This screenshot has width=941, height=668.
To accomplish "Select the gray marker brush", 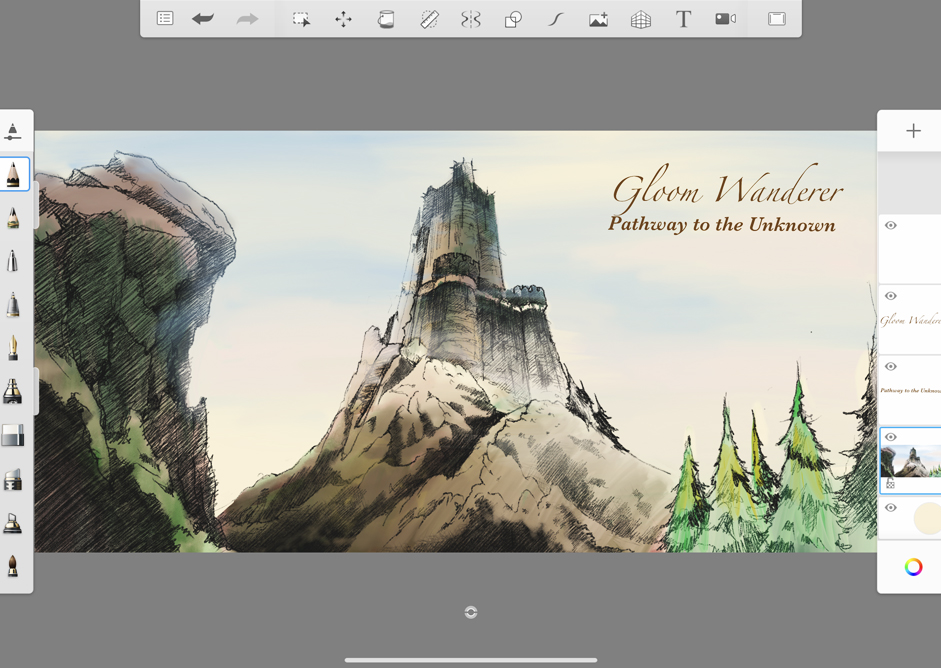I will click(x=13, y=305).
